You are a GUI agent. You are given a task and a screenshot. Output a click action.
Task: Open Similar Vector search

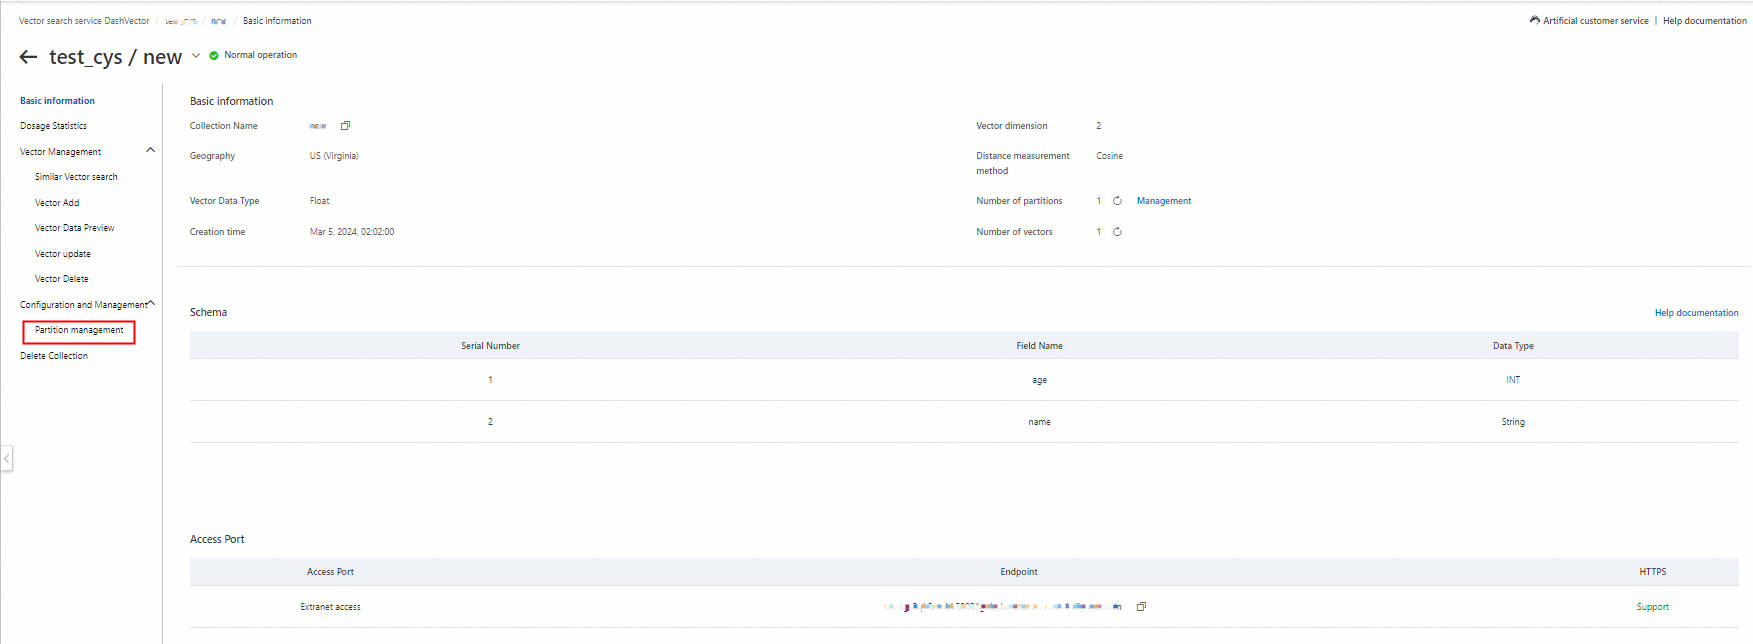[x=76, y=177]
